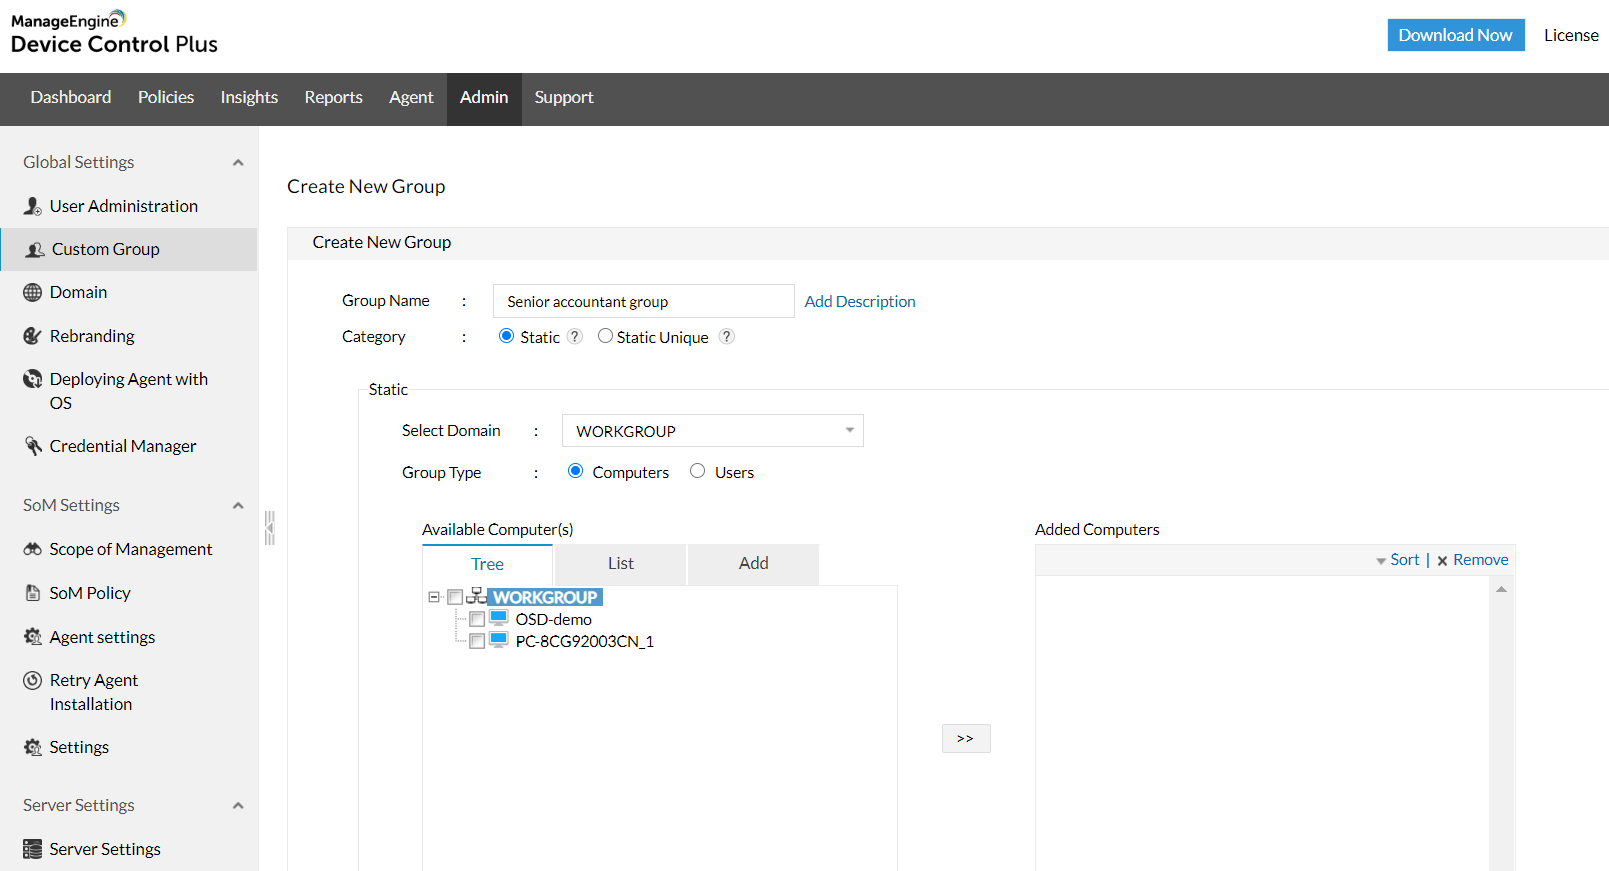
Task: Click the Scope of Management binoculars icon
Action: coord(33,549)
